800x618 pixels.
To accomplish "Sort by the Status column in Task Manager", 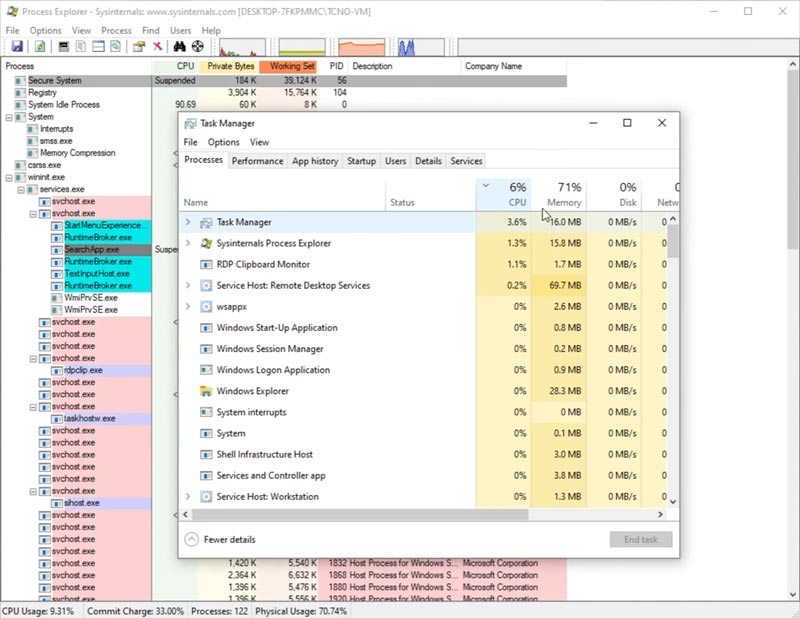I will point(431,194).
